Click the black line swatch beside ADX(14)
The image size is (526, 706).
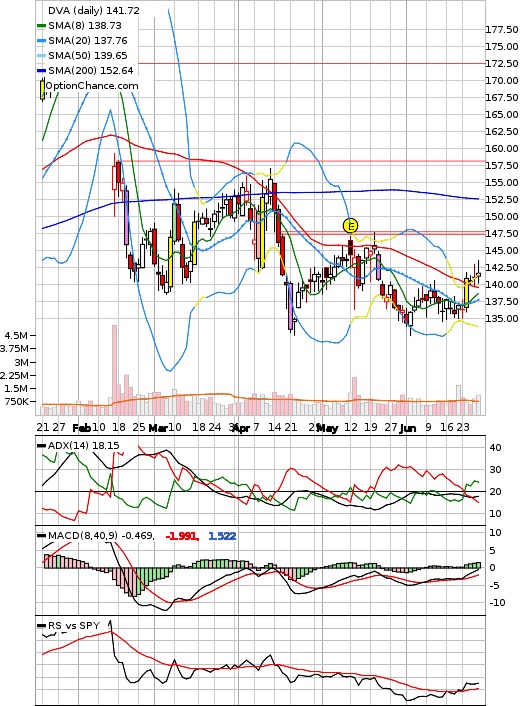coord(41,446)
